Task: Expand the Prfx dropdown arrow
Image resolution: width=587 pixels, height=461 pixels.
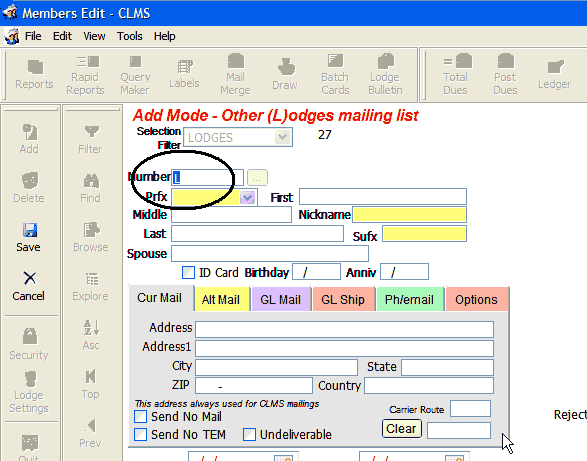Action: point(247,197)
